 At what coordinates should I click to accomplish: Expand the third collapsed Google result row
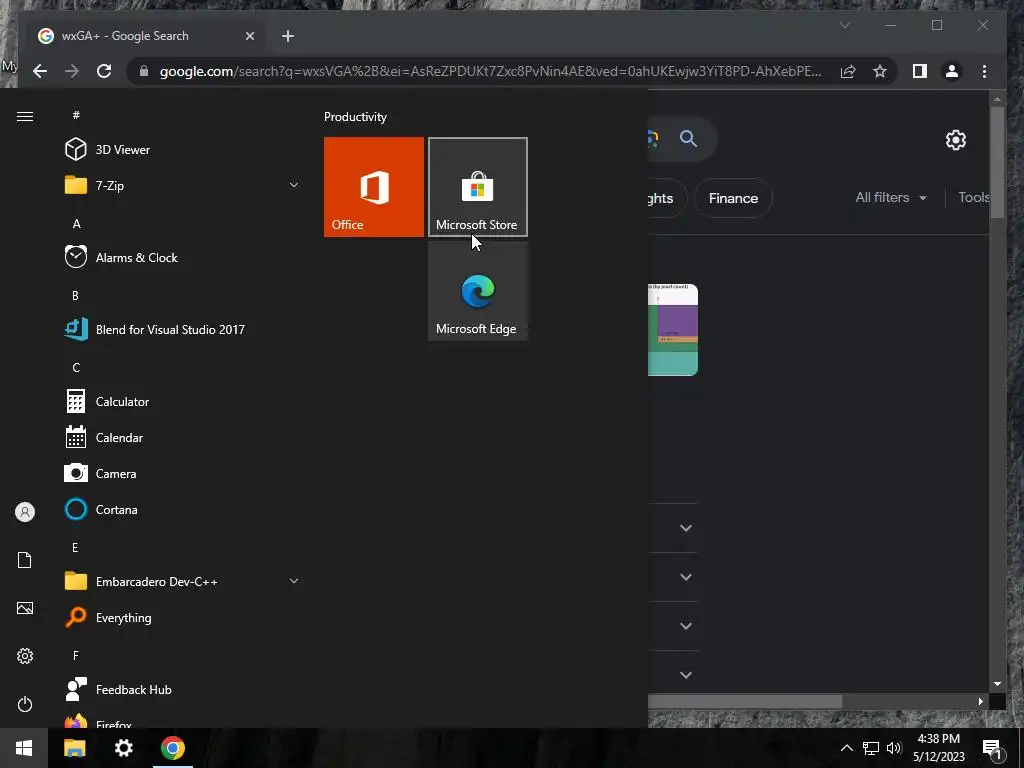[686, 626]
